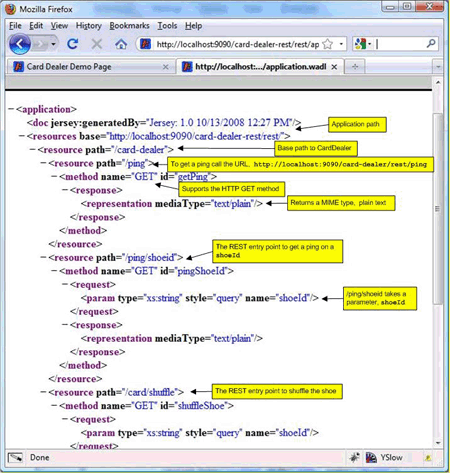Open the Help menu
The image size is (450, 473).
[194, 26]
